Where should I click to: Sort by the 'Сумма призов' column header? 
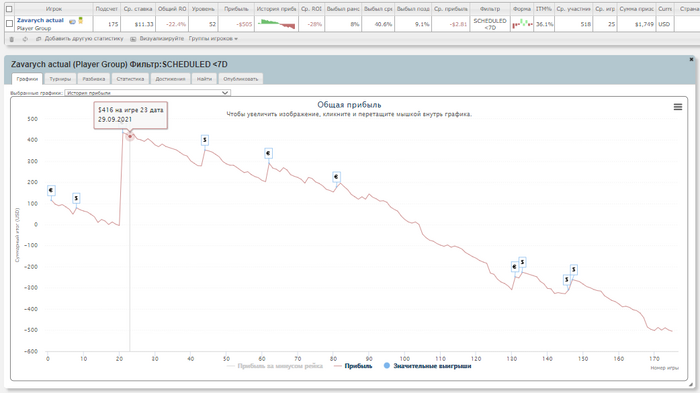pyautogui.click(x=637, y=9)
